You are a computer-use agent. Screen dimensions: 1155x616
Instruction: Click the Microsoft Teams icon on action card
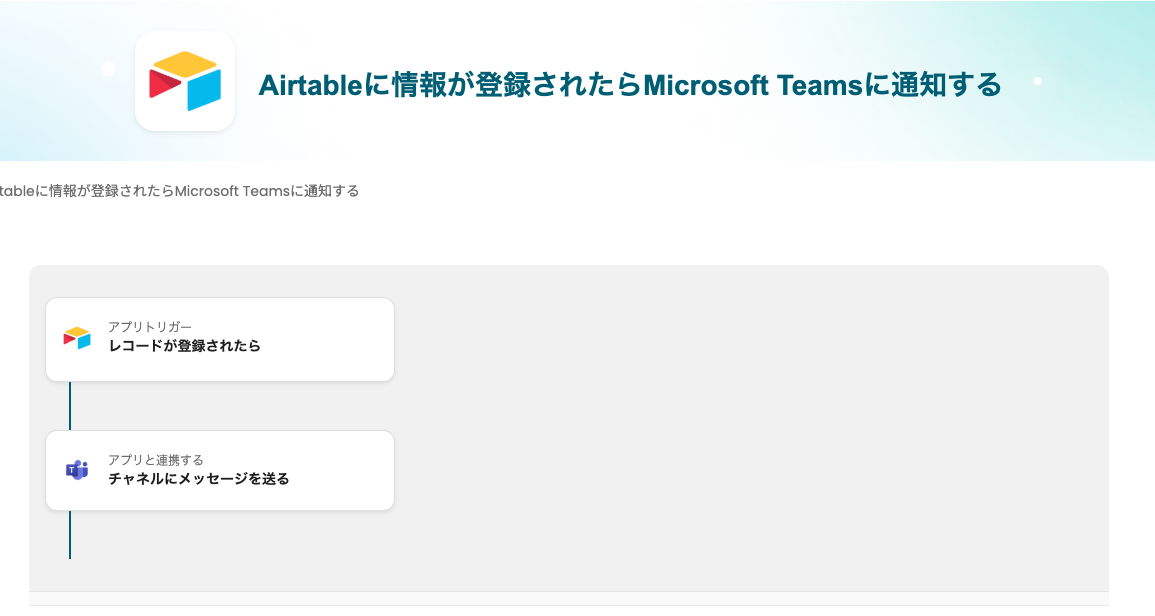pos(77,470)
